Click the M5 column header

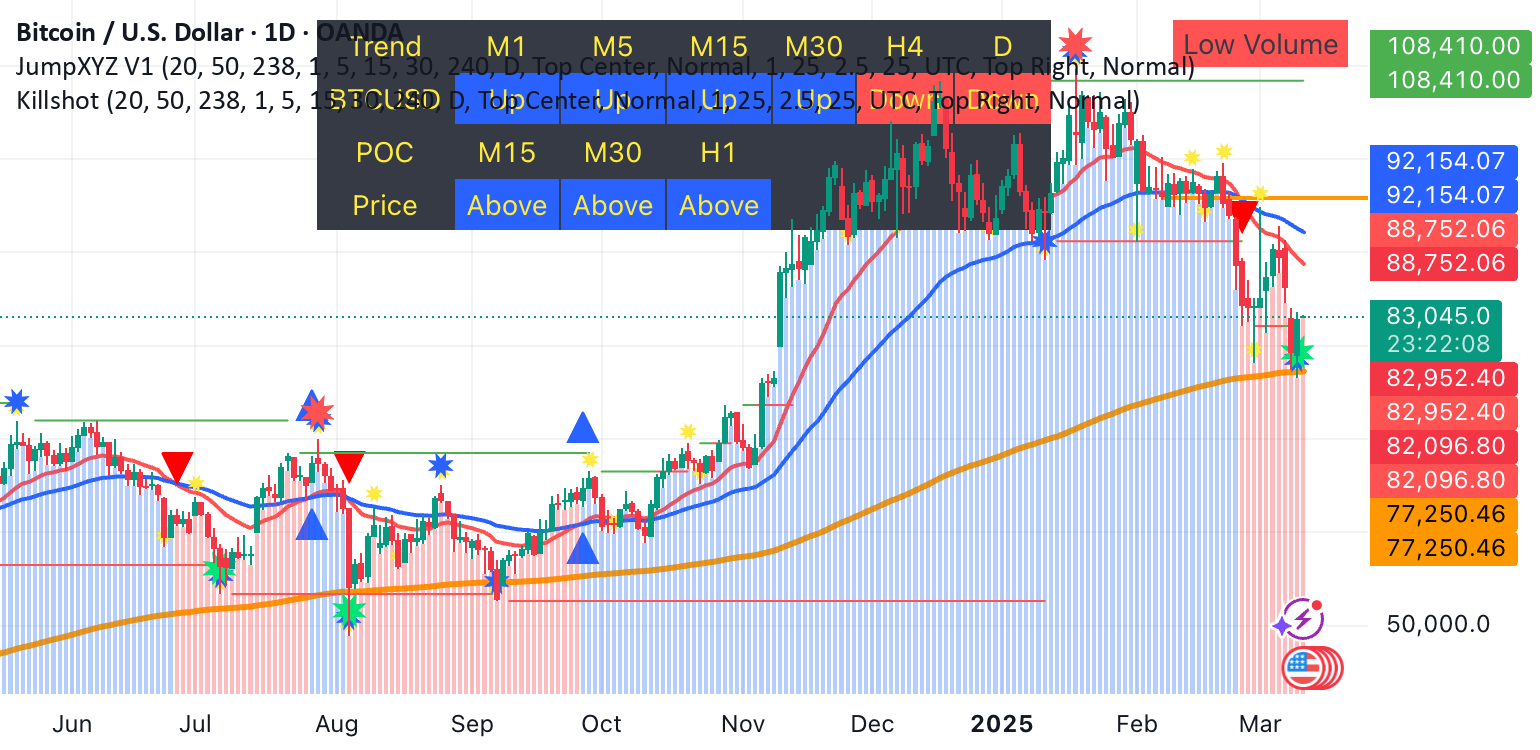[x=613, y=46]
